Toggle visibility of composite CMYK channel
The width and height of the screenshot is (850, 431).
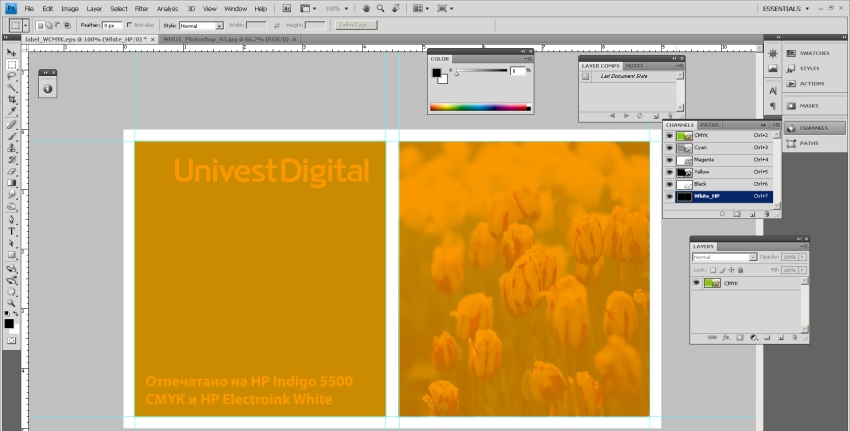669,136
